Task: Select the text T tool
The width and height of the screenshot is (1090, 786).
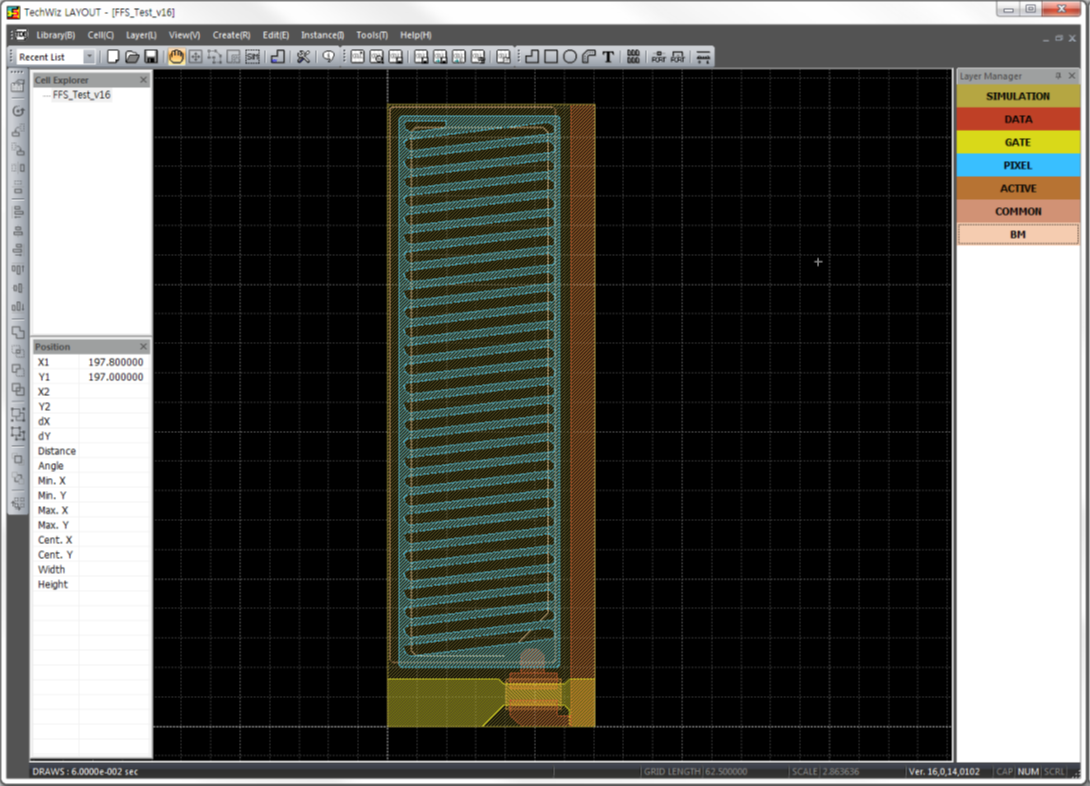Action: click(608, 57)
